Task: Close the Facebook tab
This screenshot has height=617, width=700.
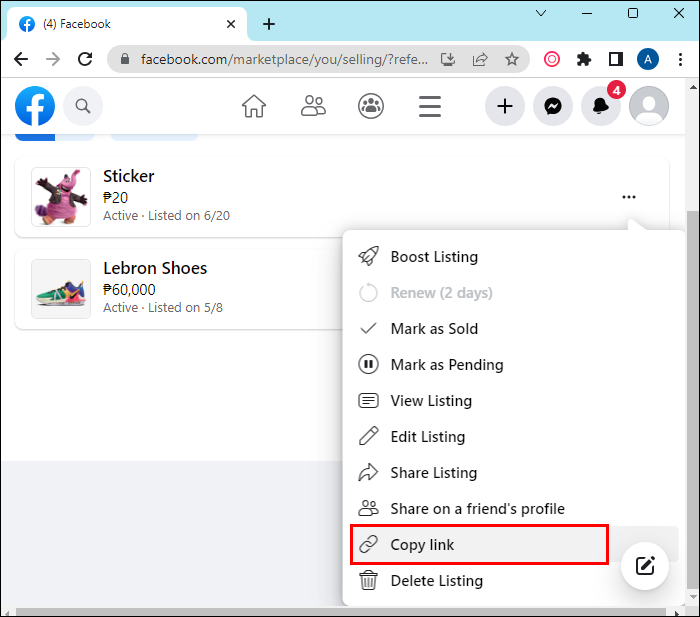Action: click(x=231, y=24)
